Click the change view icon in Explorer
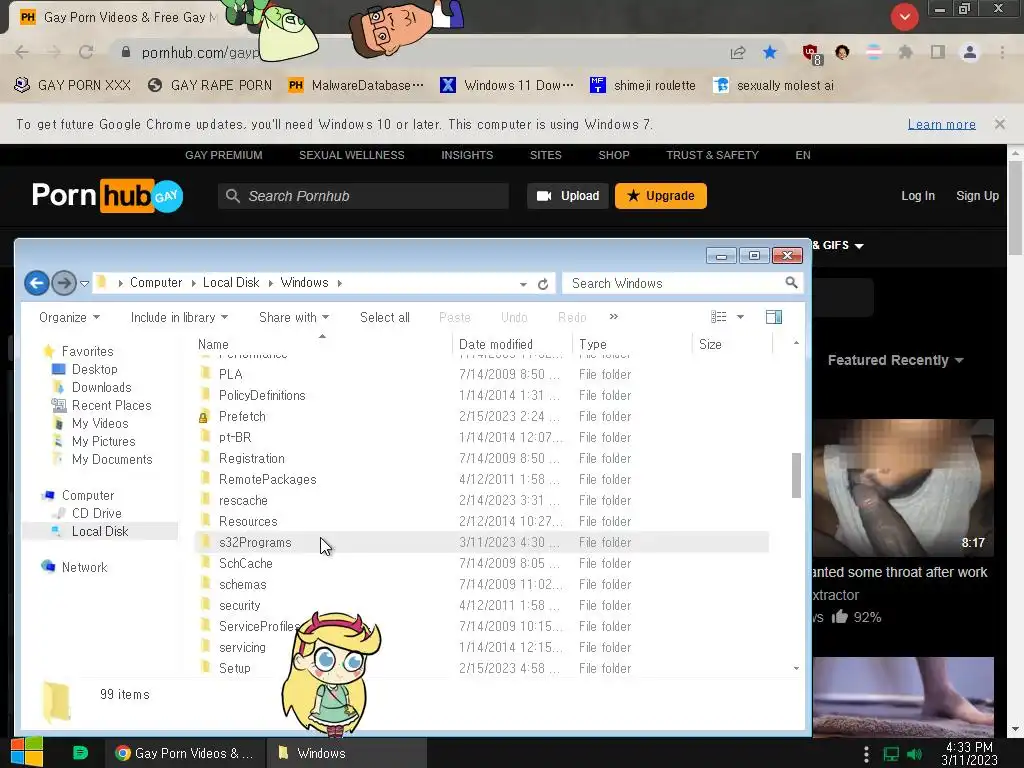The width and height of the screenshot is (1024, 768). [718, 317]
